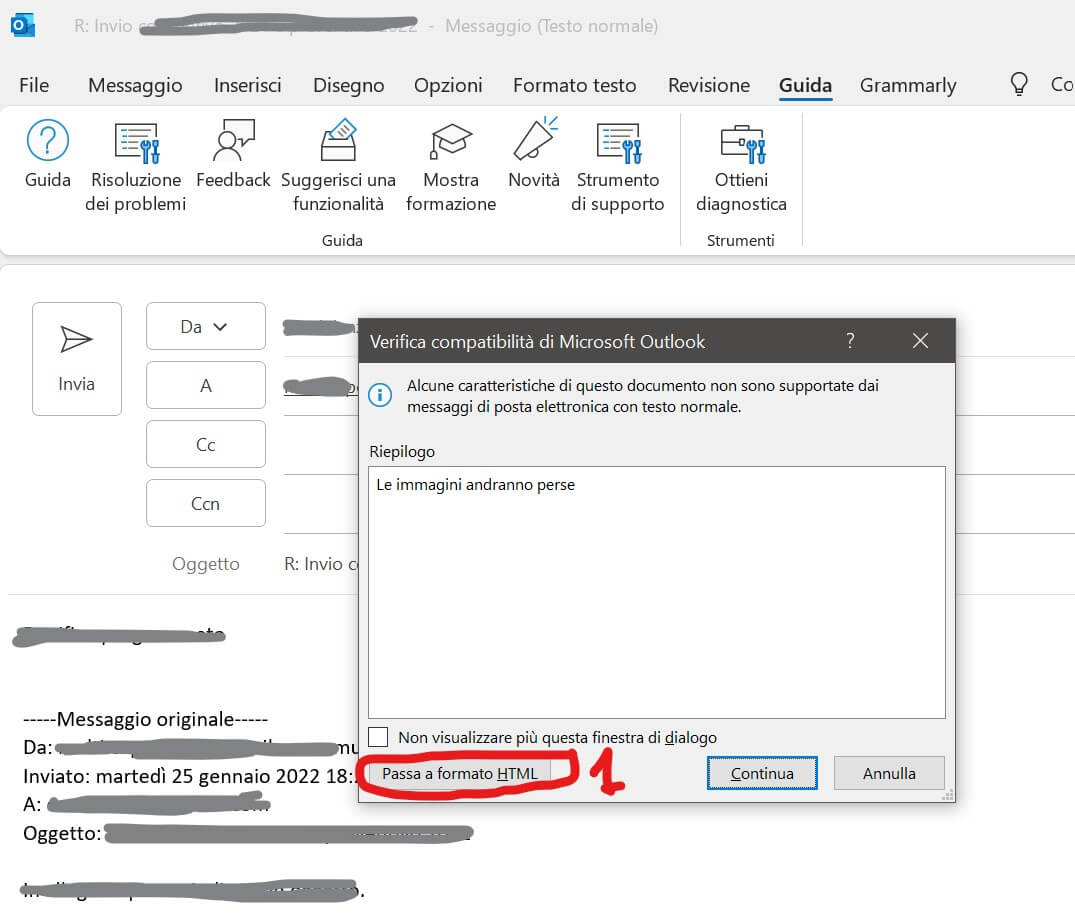The width and height of the screenshot is (1075, 922).
Task: Enable Non visualizzare più questa finestra checkbox
Action: click(x=378, y=738)
